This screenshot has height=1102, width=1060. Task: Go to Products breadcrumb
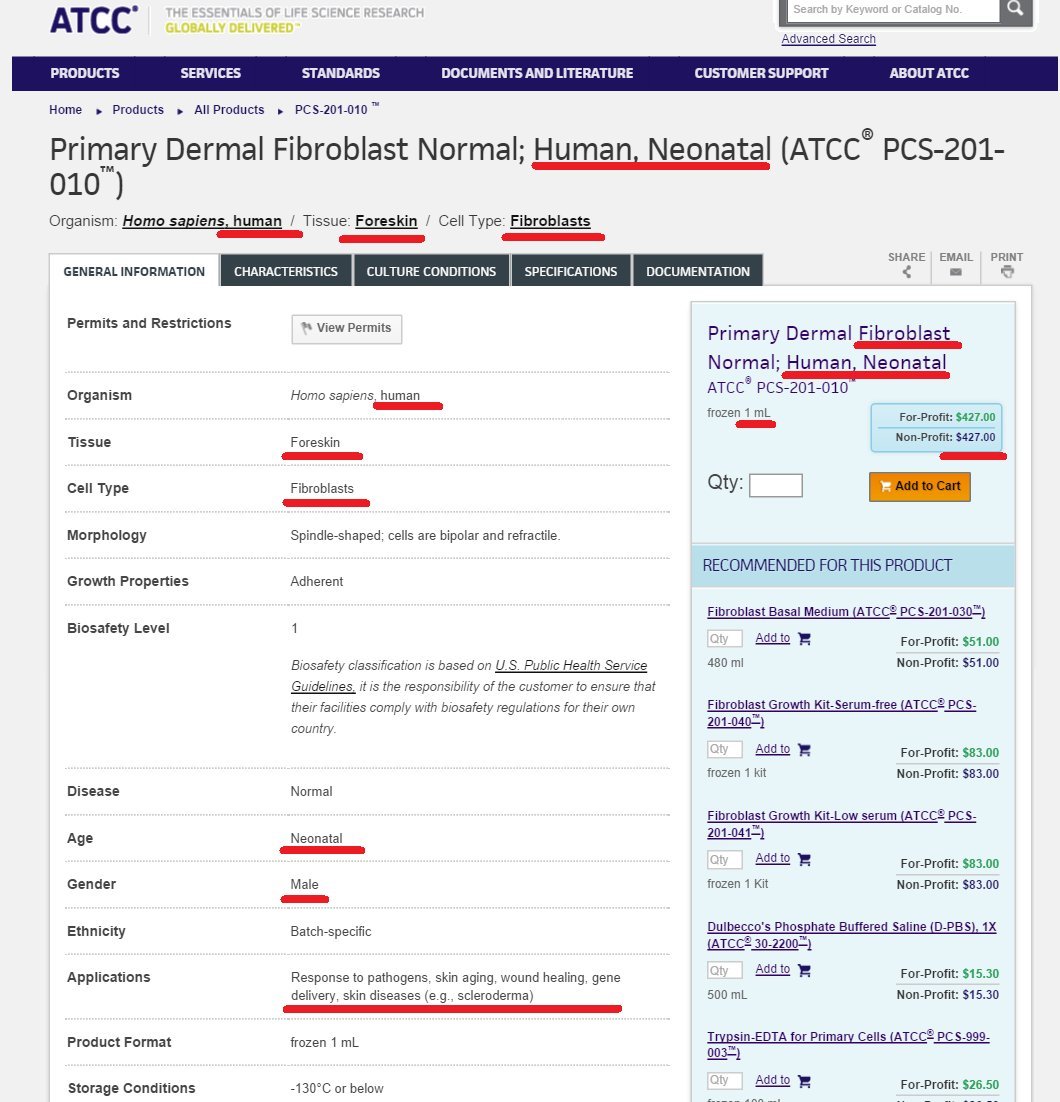click(x=138, y=110)
